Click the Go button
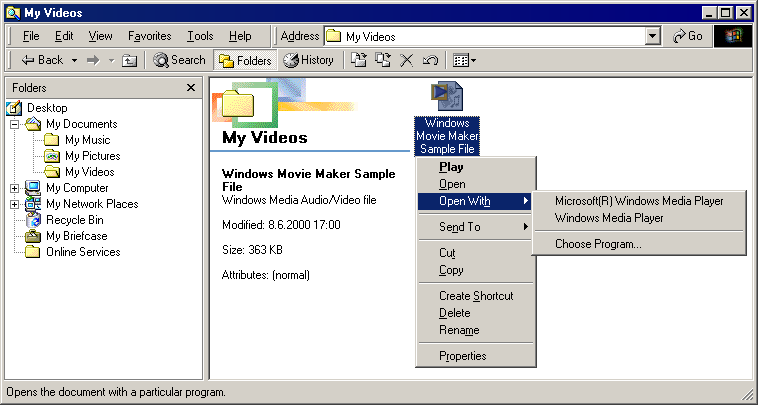Screen dimensions: 758x405 pos(687,36)
